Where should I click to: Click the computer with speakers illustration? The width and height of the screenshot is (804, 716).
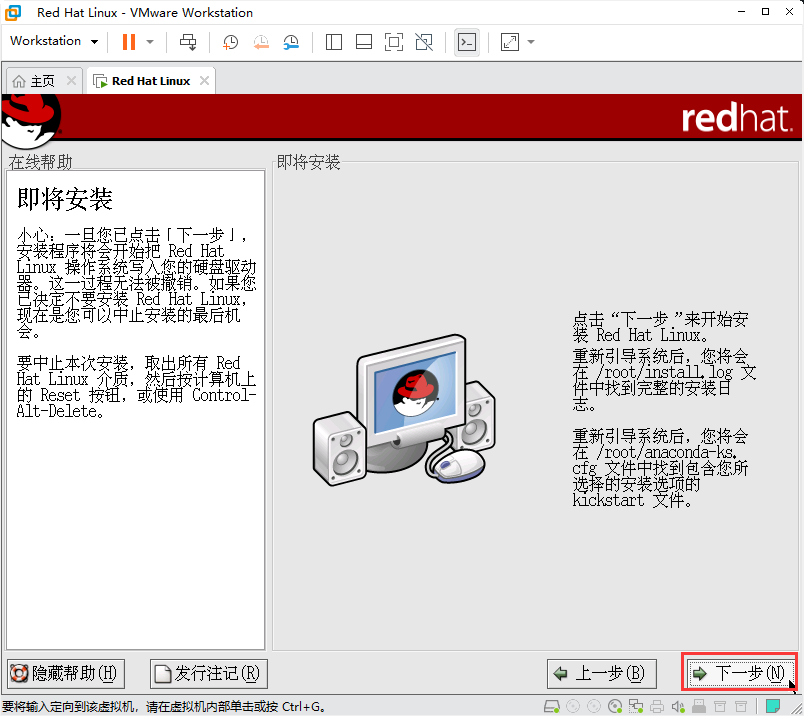tap(404, 410)
